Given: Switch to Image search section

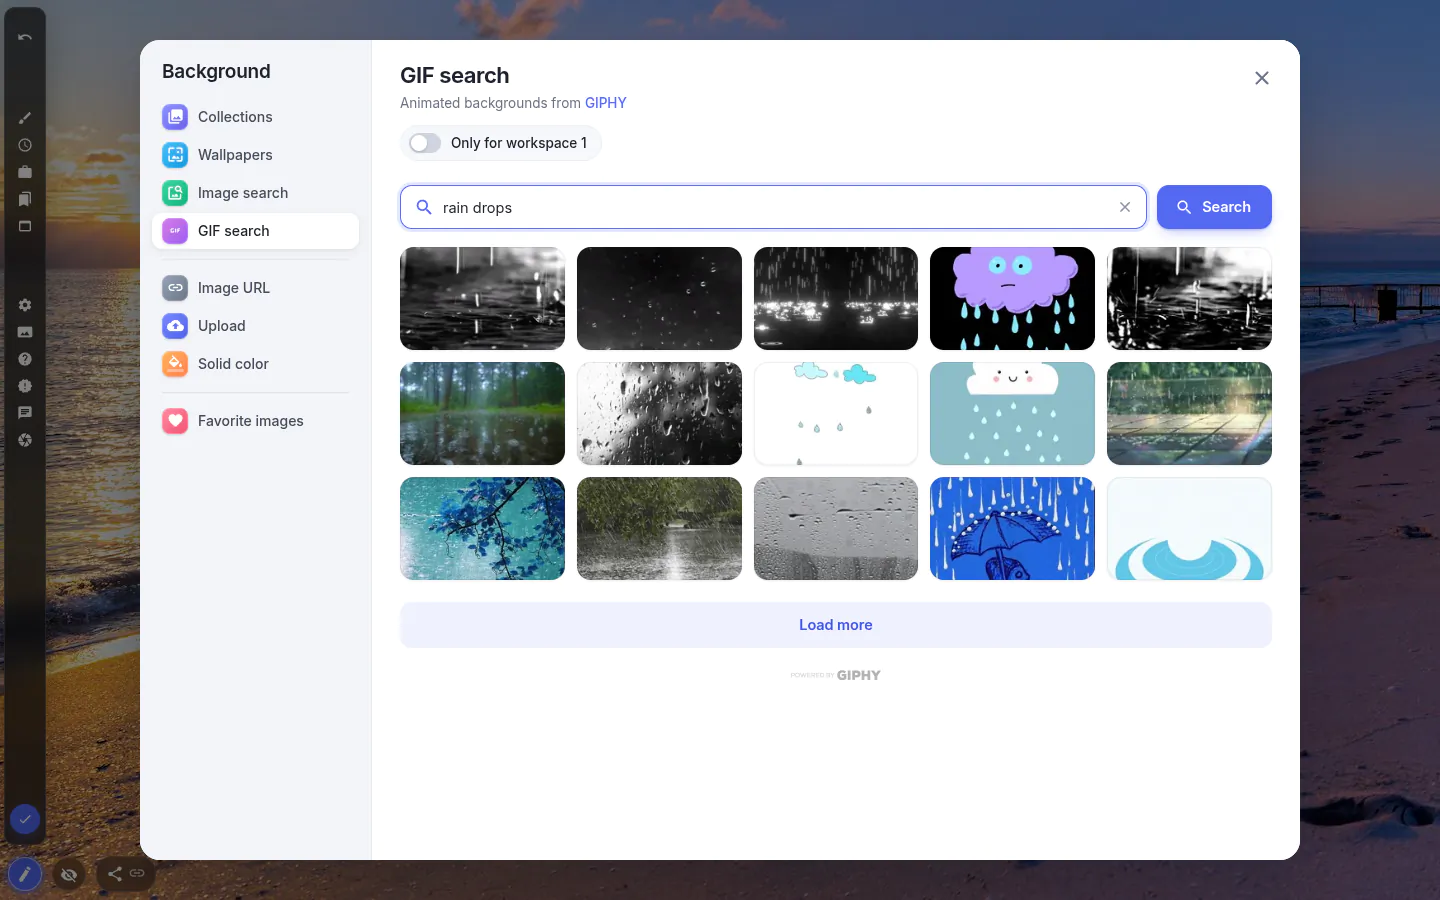Looking at the screenshot, I should pos(255,193).
